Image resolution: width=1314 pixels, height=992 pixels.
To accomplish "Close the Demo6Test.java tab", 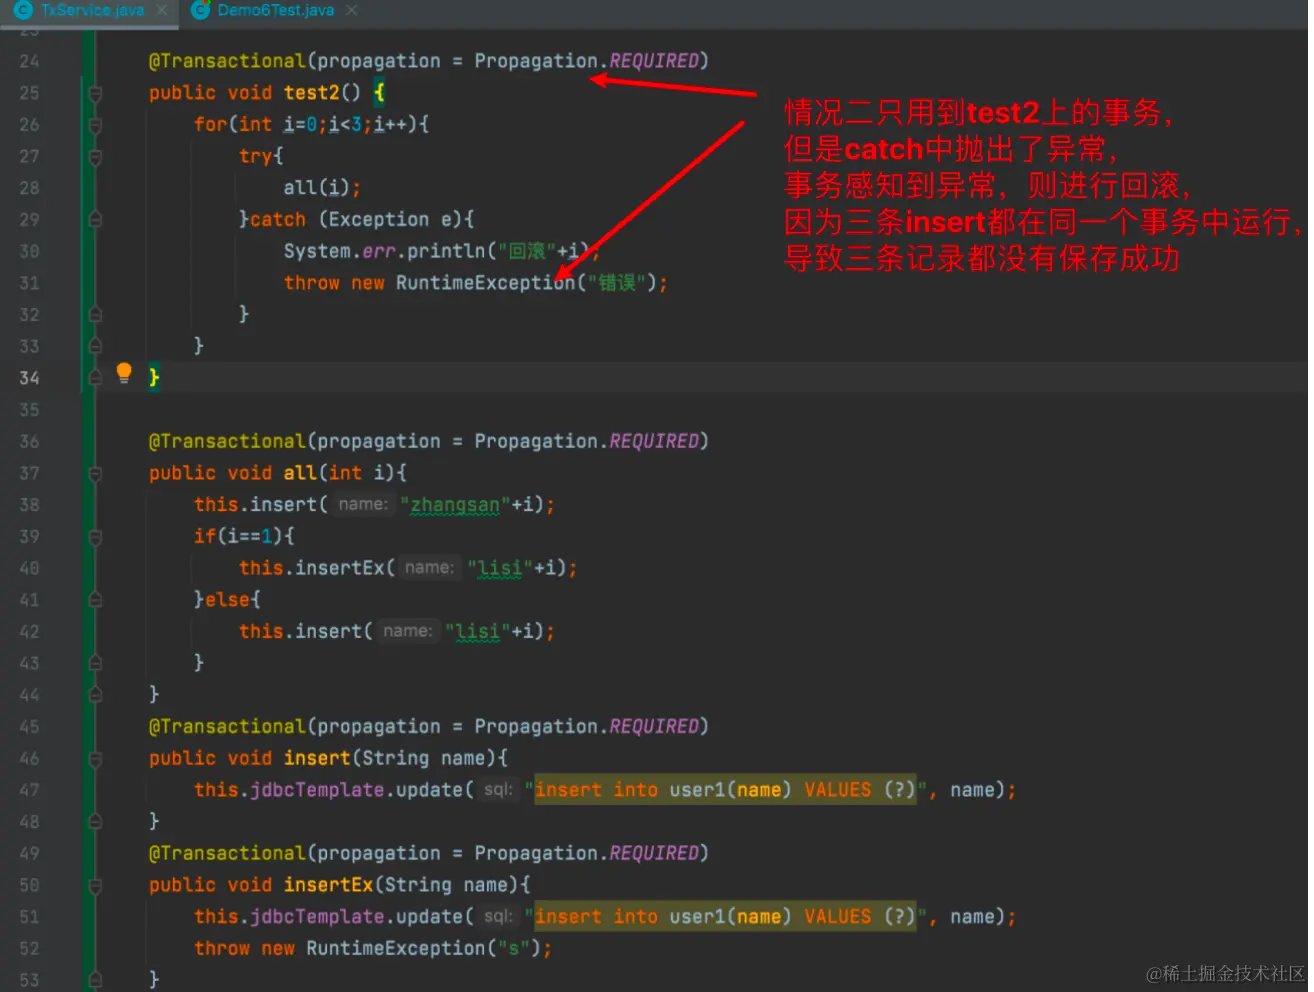I will (x=351, y=10).
